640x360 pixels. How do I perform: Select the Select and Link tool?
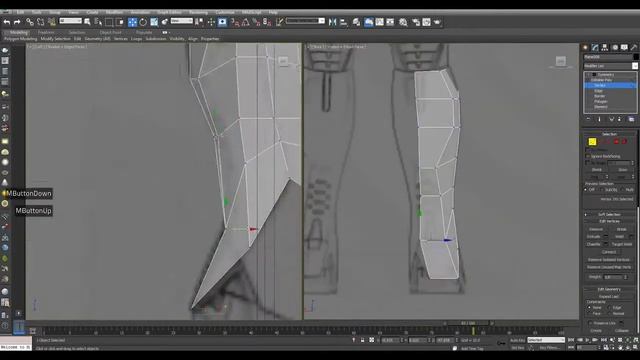30,22
